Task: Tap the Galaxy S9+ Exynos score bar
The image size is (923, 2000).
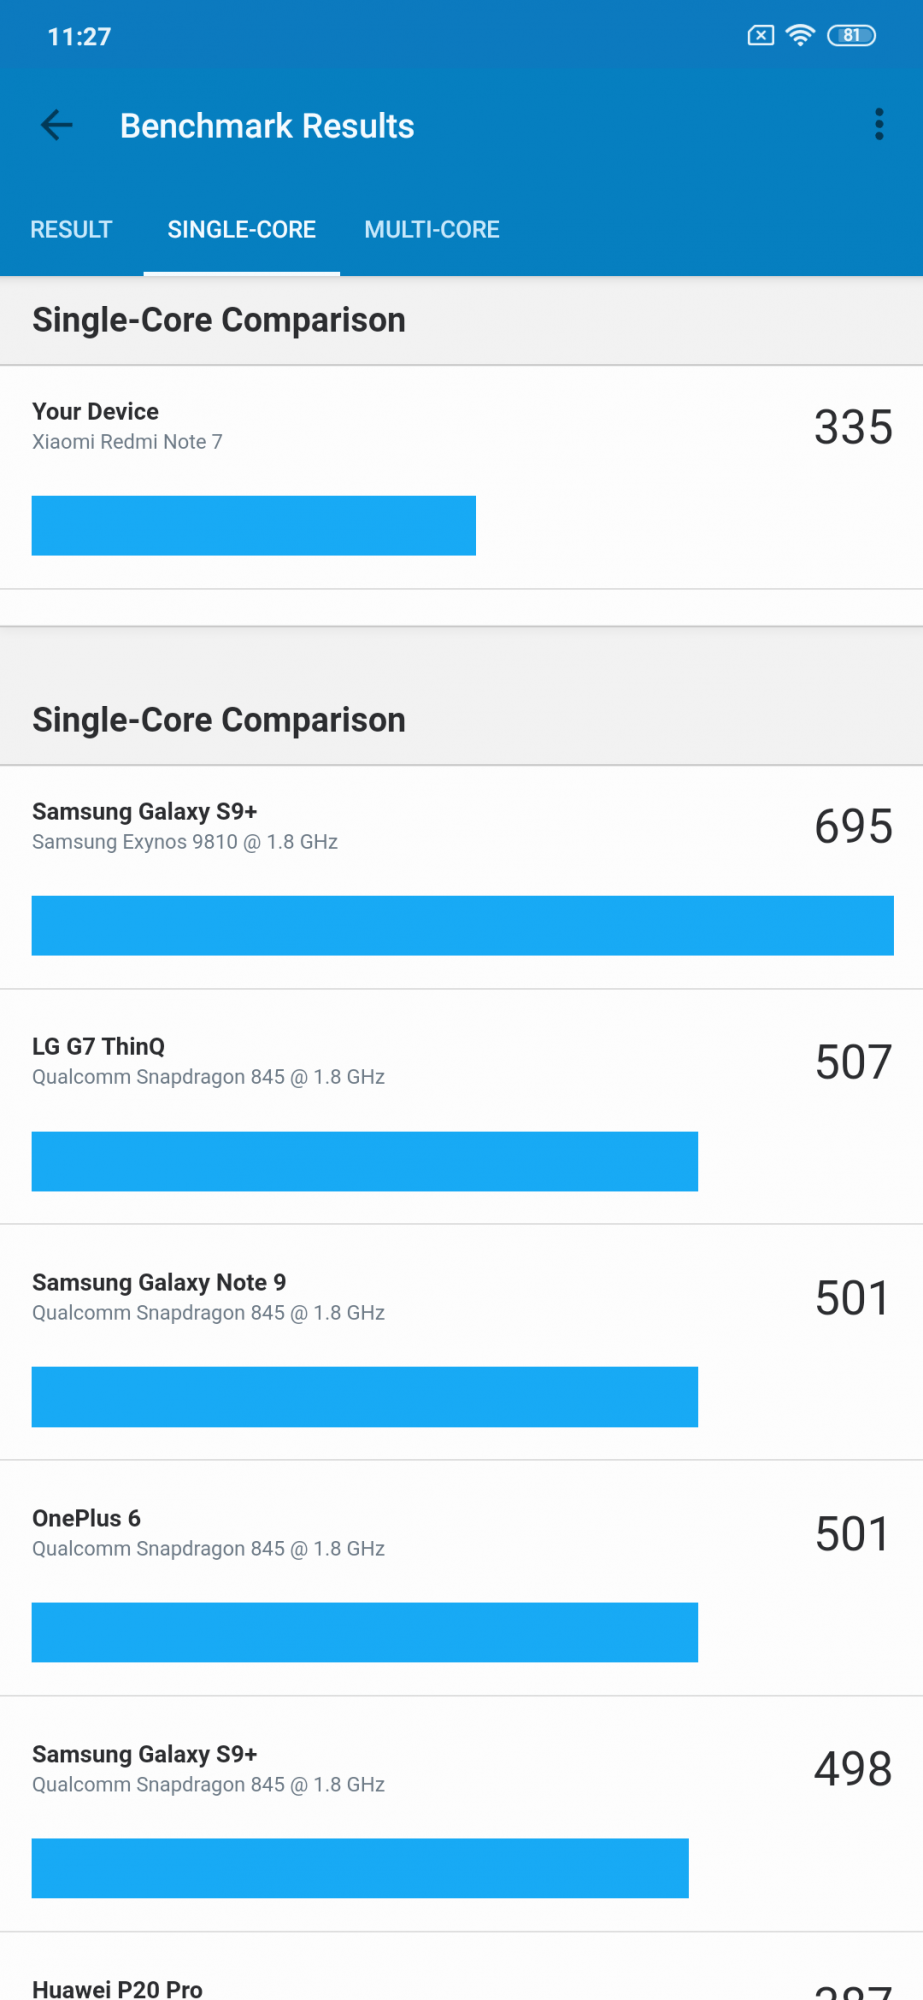Action: click(462, 925)
